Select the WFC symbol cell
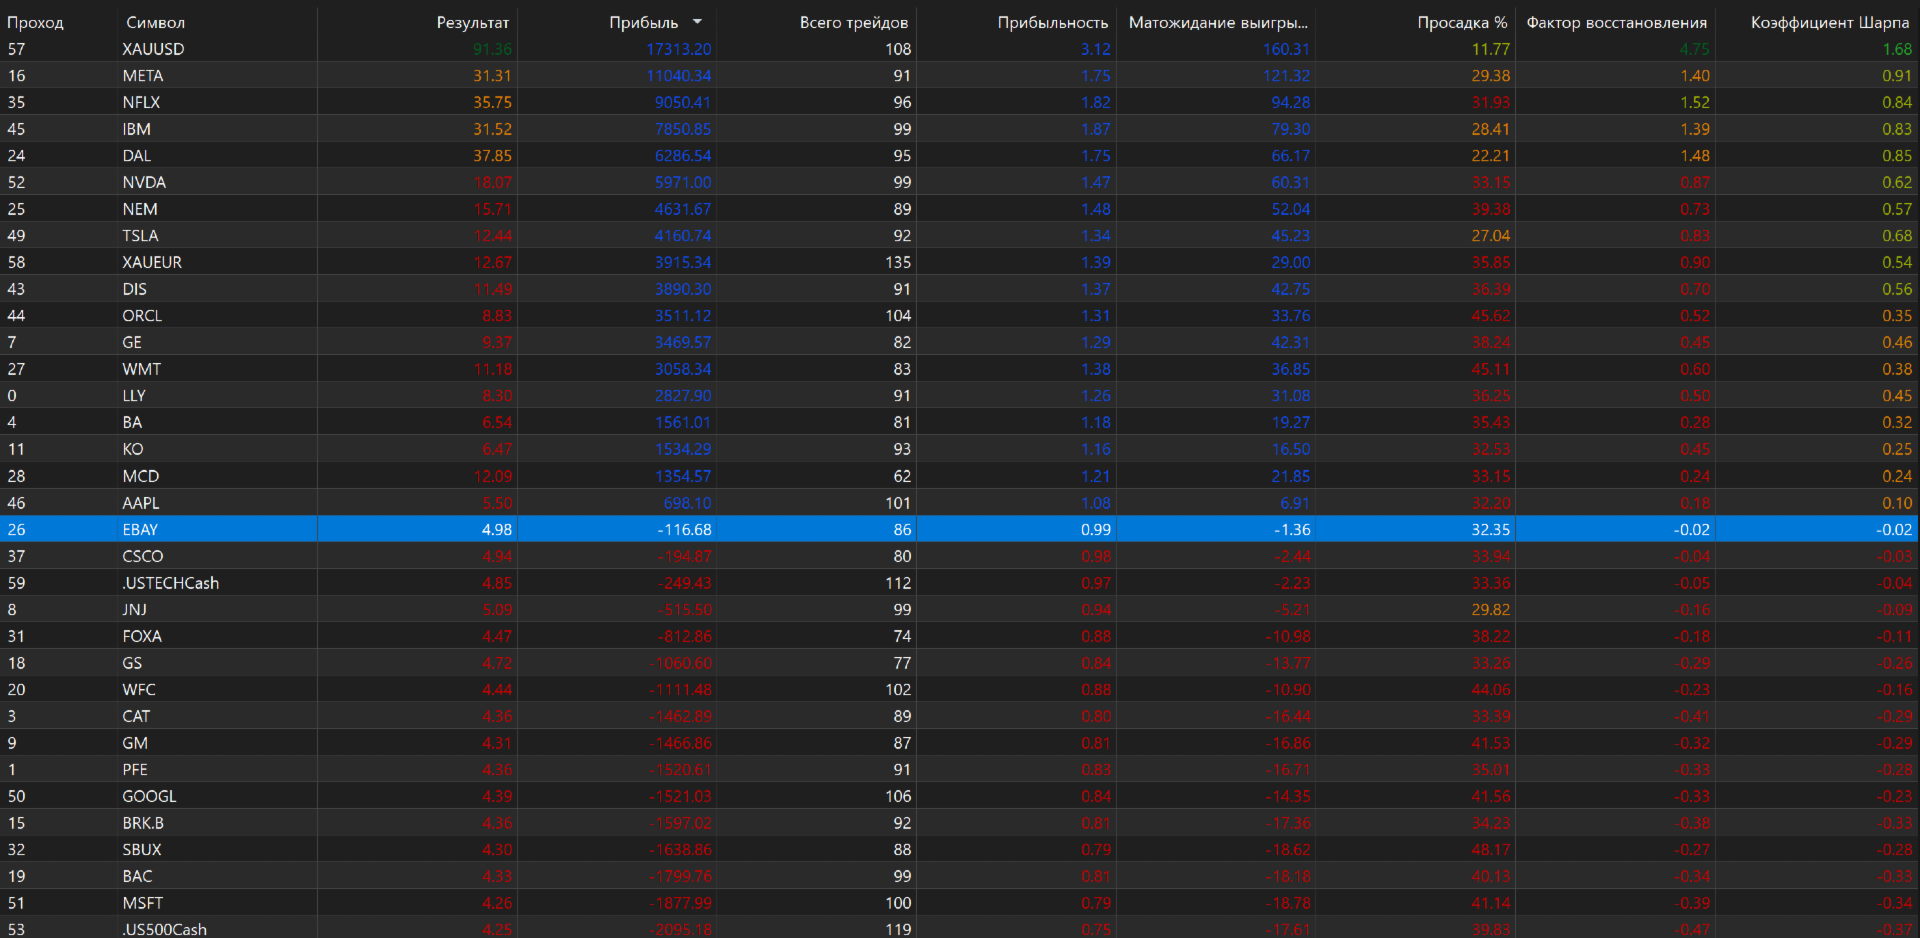The width and height of the screenshot is (1920, 938). click(139, 690)
